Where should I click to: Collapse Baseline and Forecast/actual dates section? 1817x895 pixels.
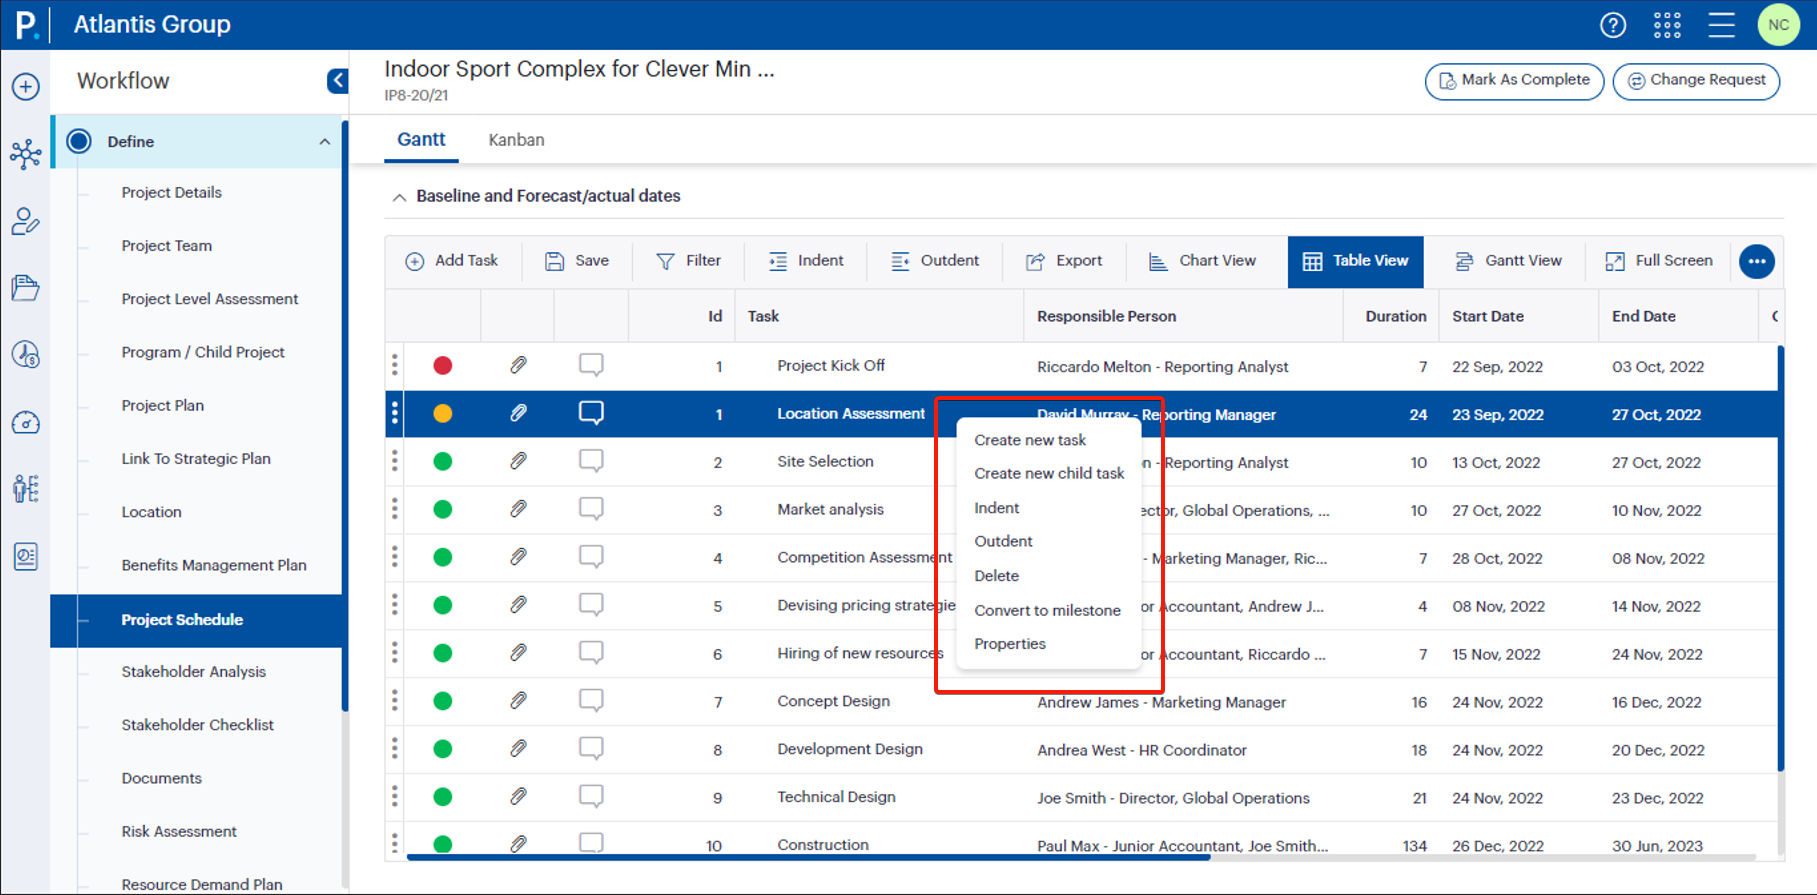coord(399,197)
